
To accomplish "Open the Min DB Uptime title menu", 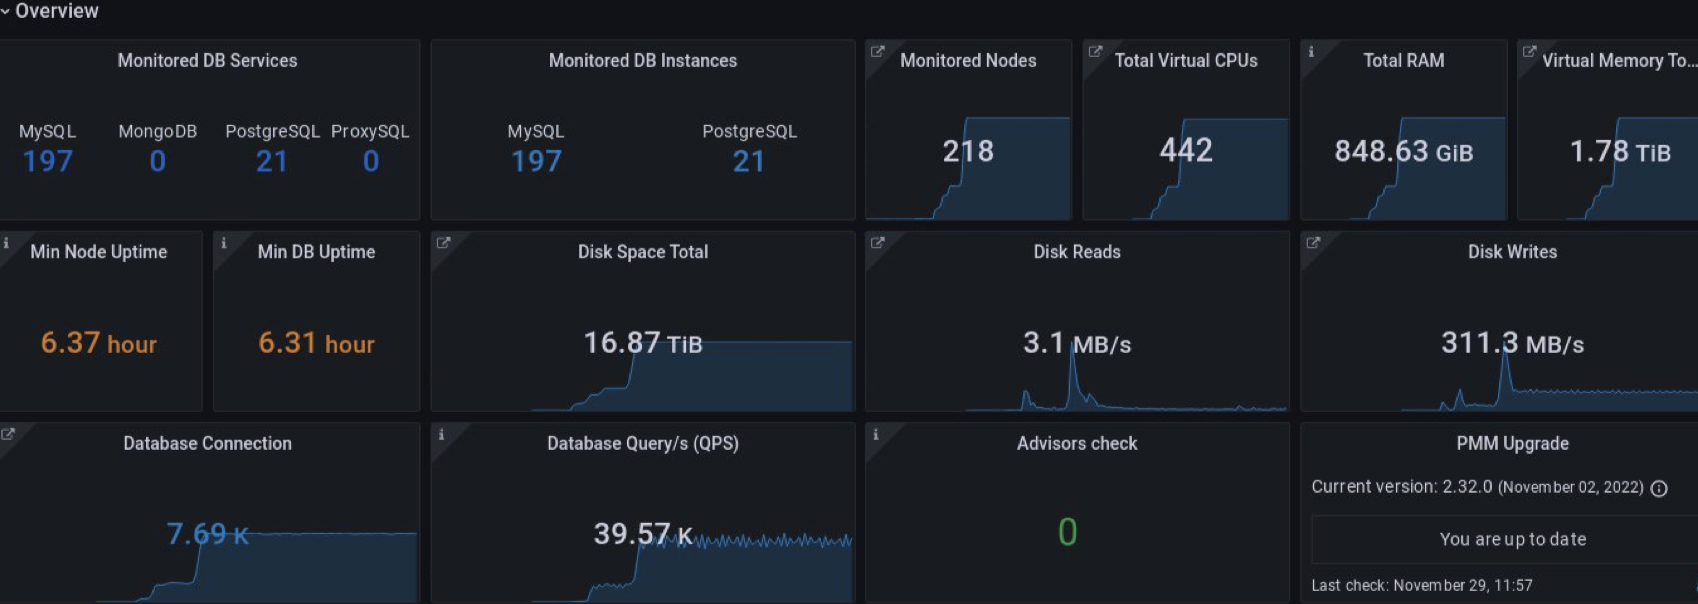I will coord(316,252).
